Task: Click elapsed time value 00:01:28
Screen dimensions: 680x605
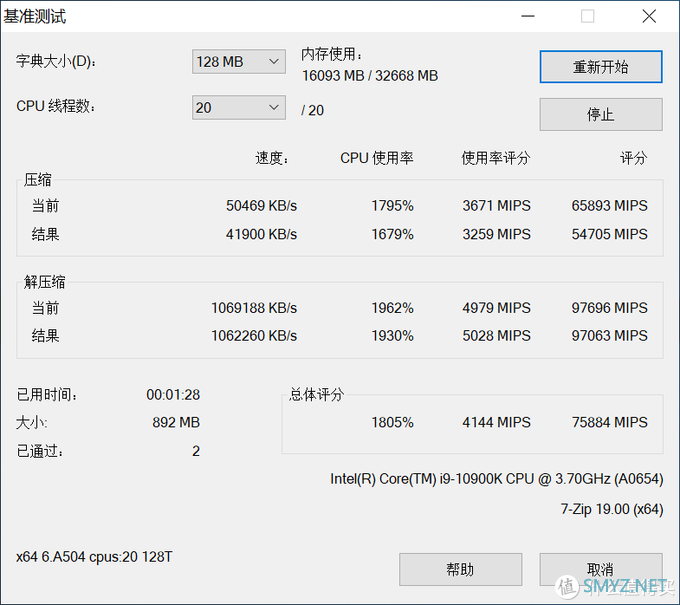Action: pyautogui.click(x=173, y=395)
